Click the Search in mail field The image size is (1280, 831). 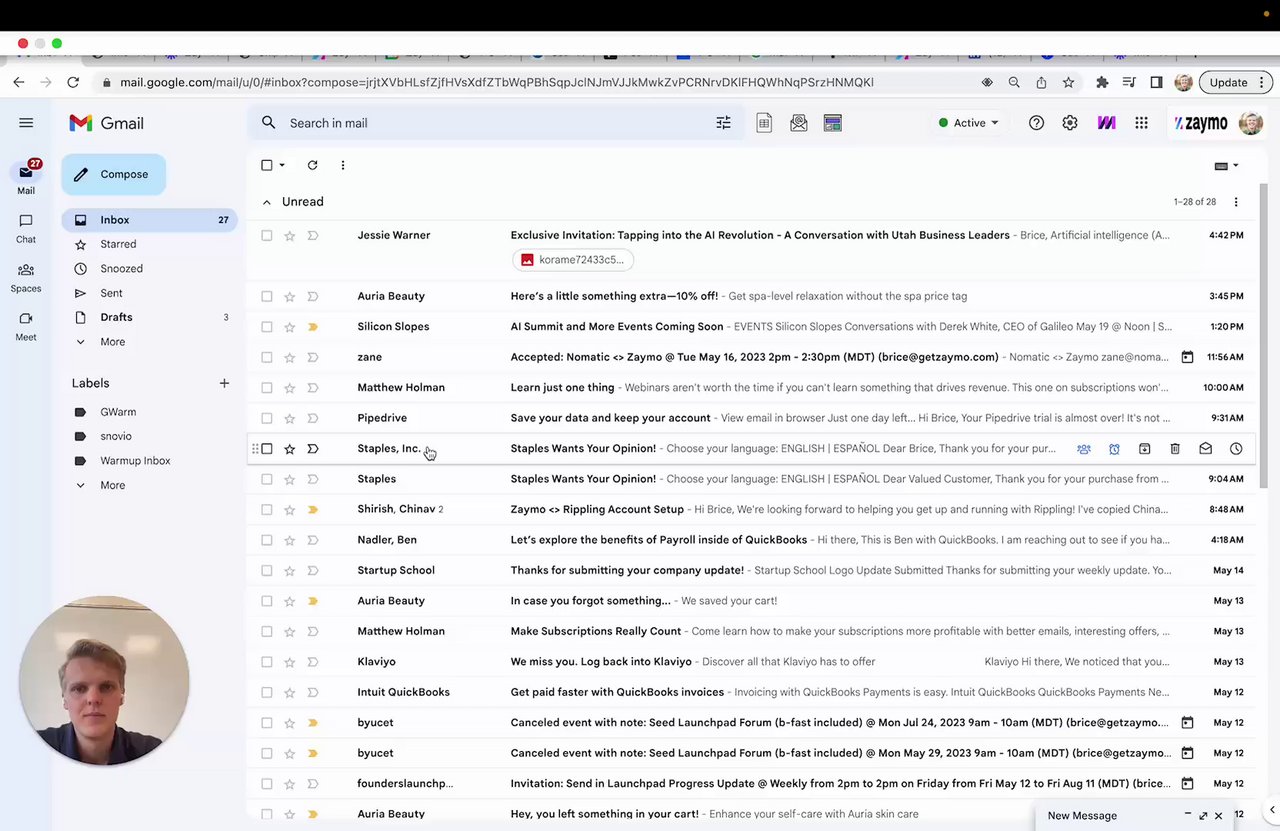pyautogui.click(x=495, y=123)
